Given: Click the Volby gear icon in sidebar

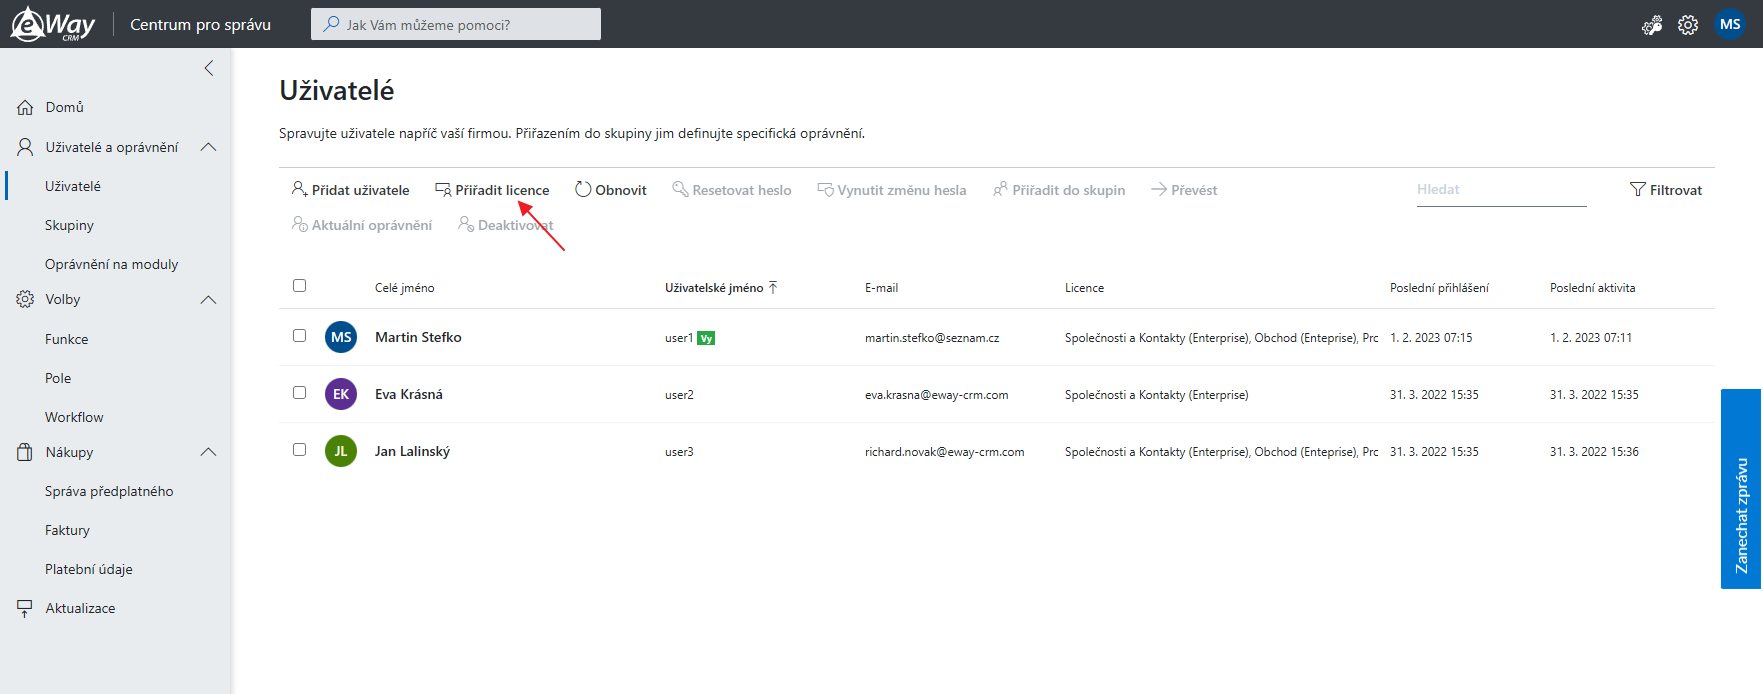Looking at the screenshot, I should [25, 299].
